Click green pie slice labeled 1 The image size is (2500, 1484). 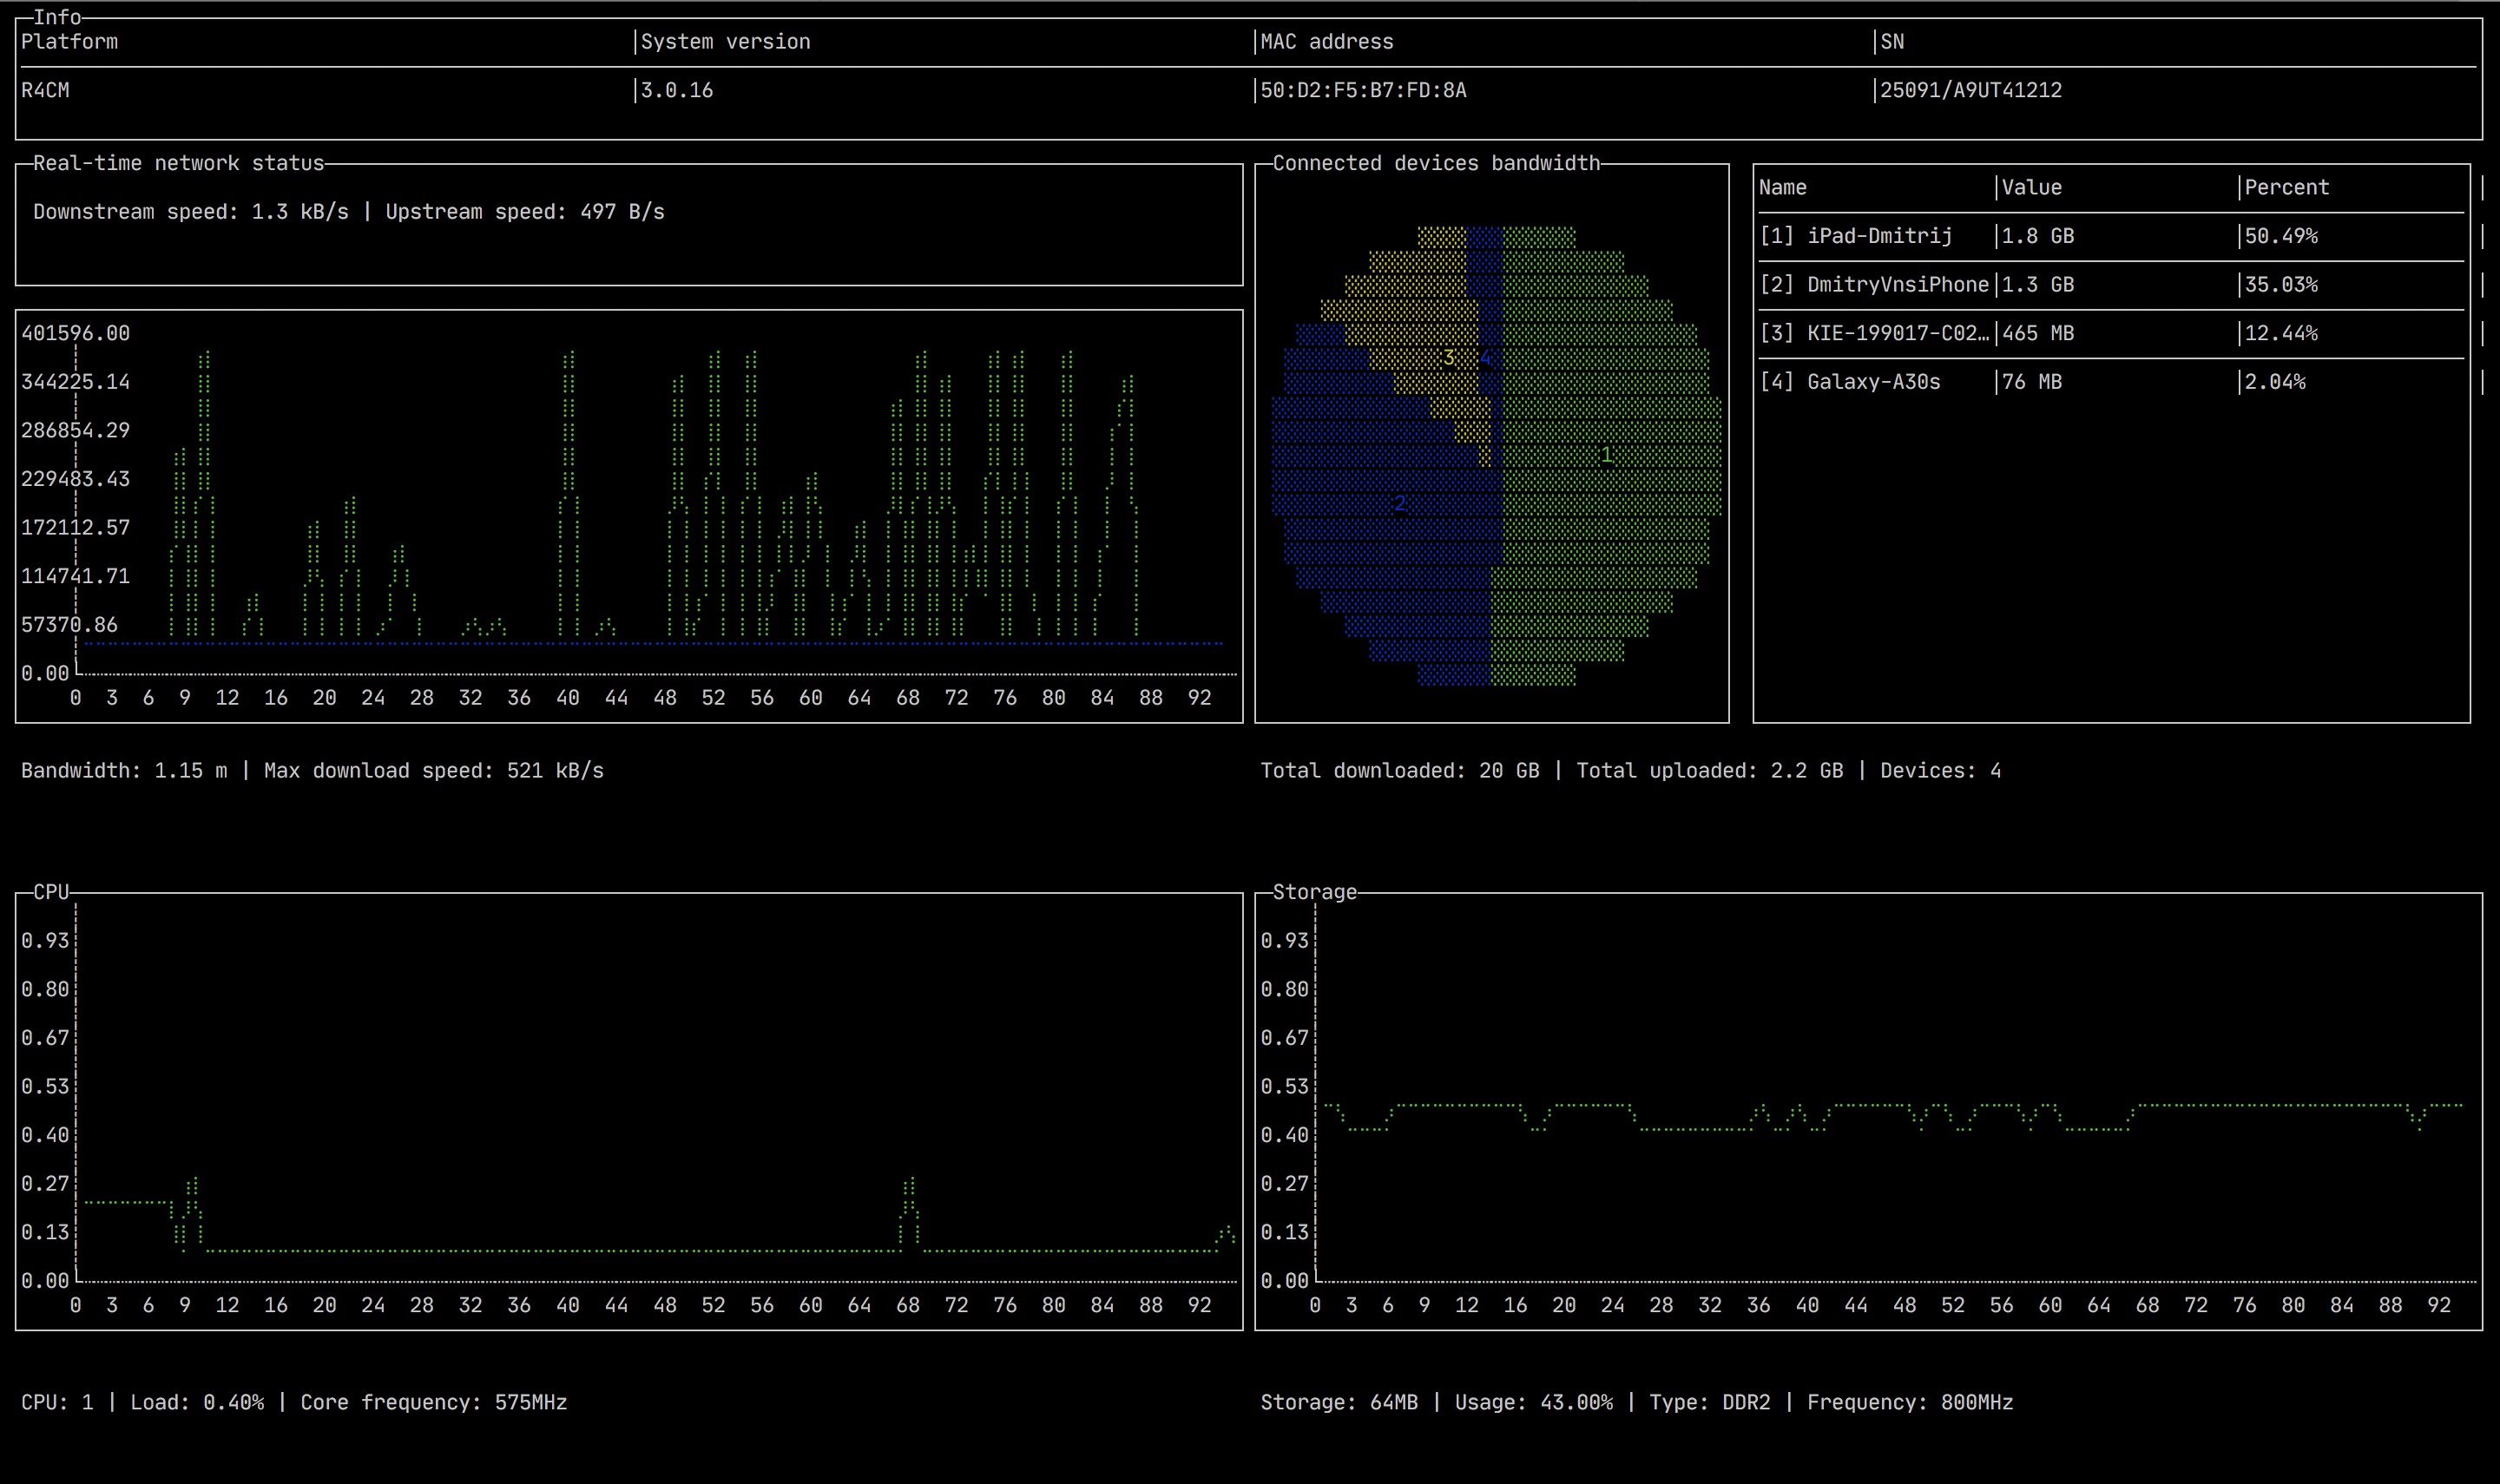tap(1607, 455)
